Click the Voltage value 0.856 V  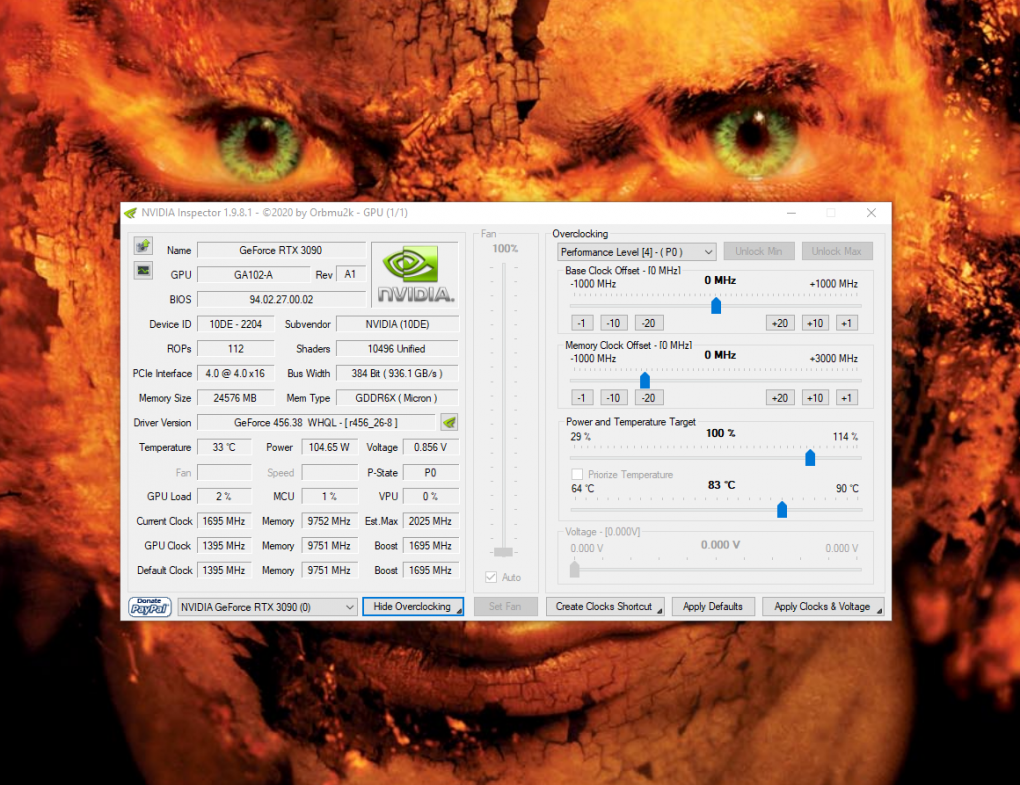tap(431, 447)
